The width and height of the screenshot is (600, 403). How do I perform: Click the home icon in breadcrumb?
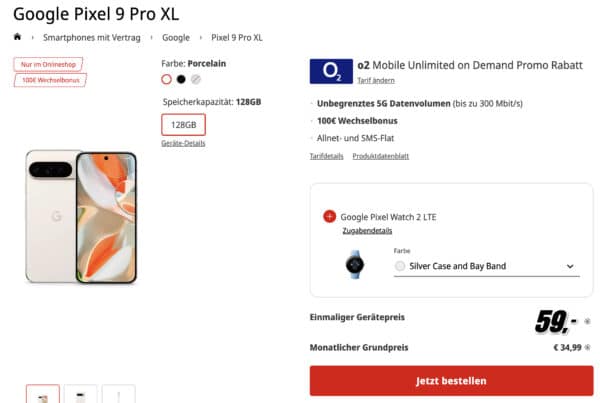tap(17, 37)
